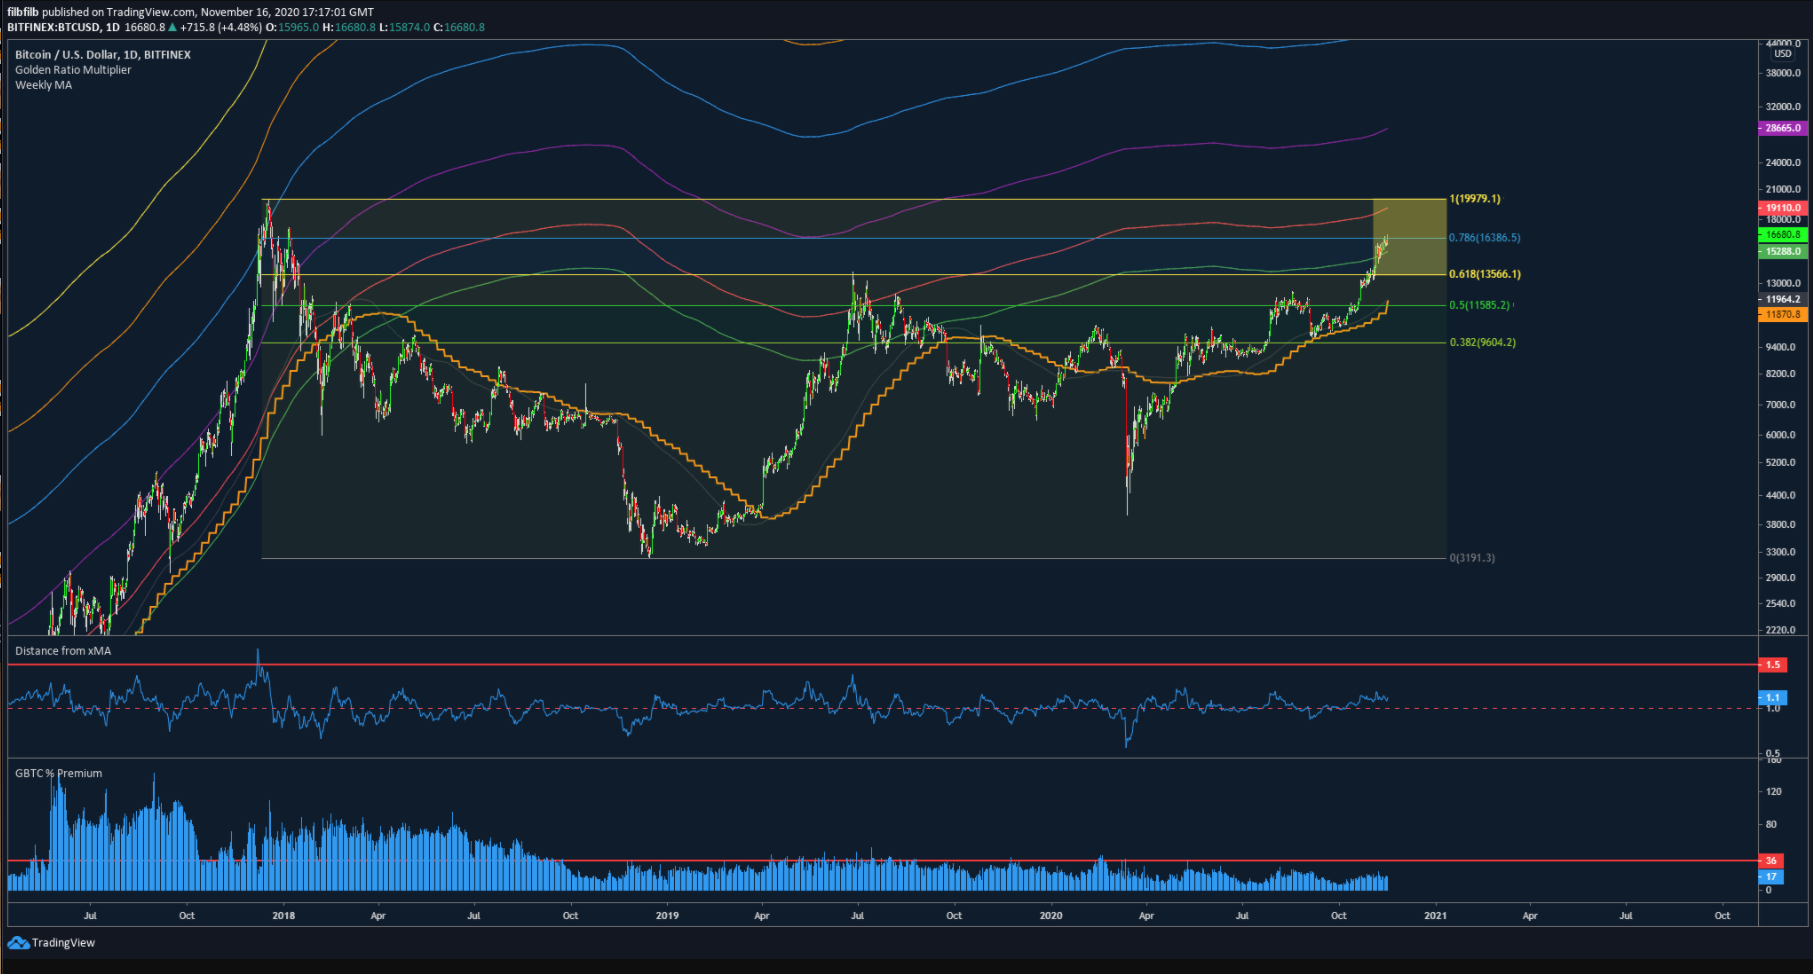Screen dimensions: 1813x974
Task: Click the red 1.5 threshold label
Action: pyautogui.click(x=1772, y=665)
